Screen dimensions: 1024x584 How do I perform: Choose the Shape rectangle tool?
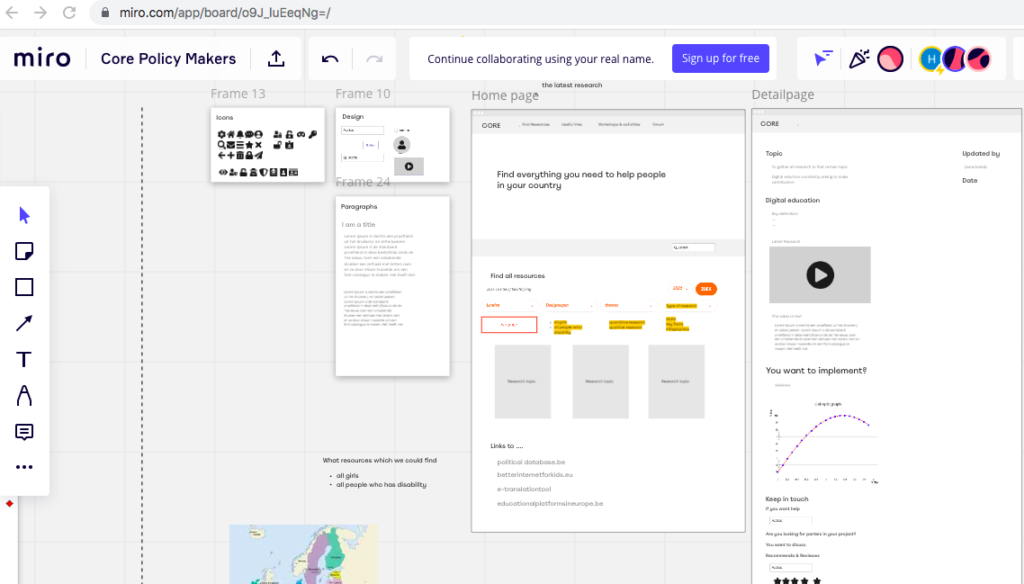point(25,288)
